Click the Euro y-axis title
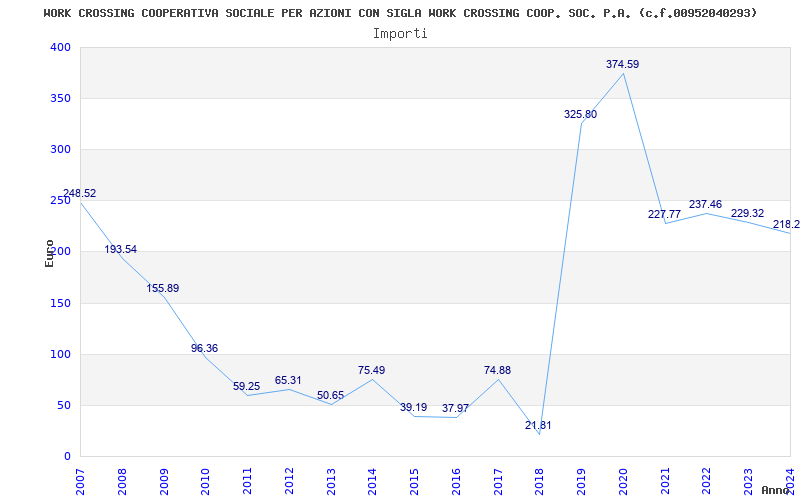The image size is (800, 500). 49,253
